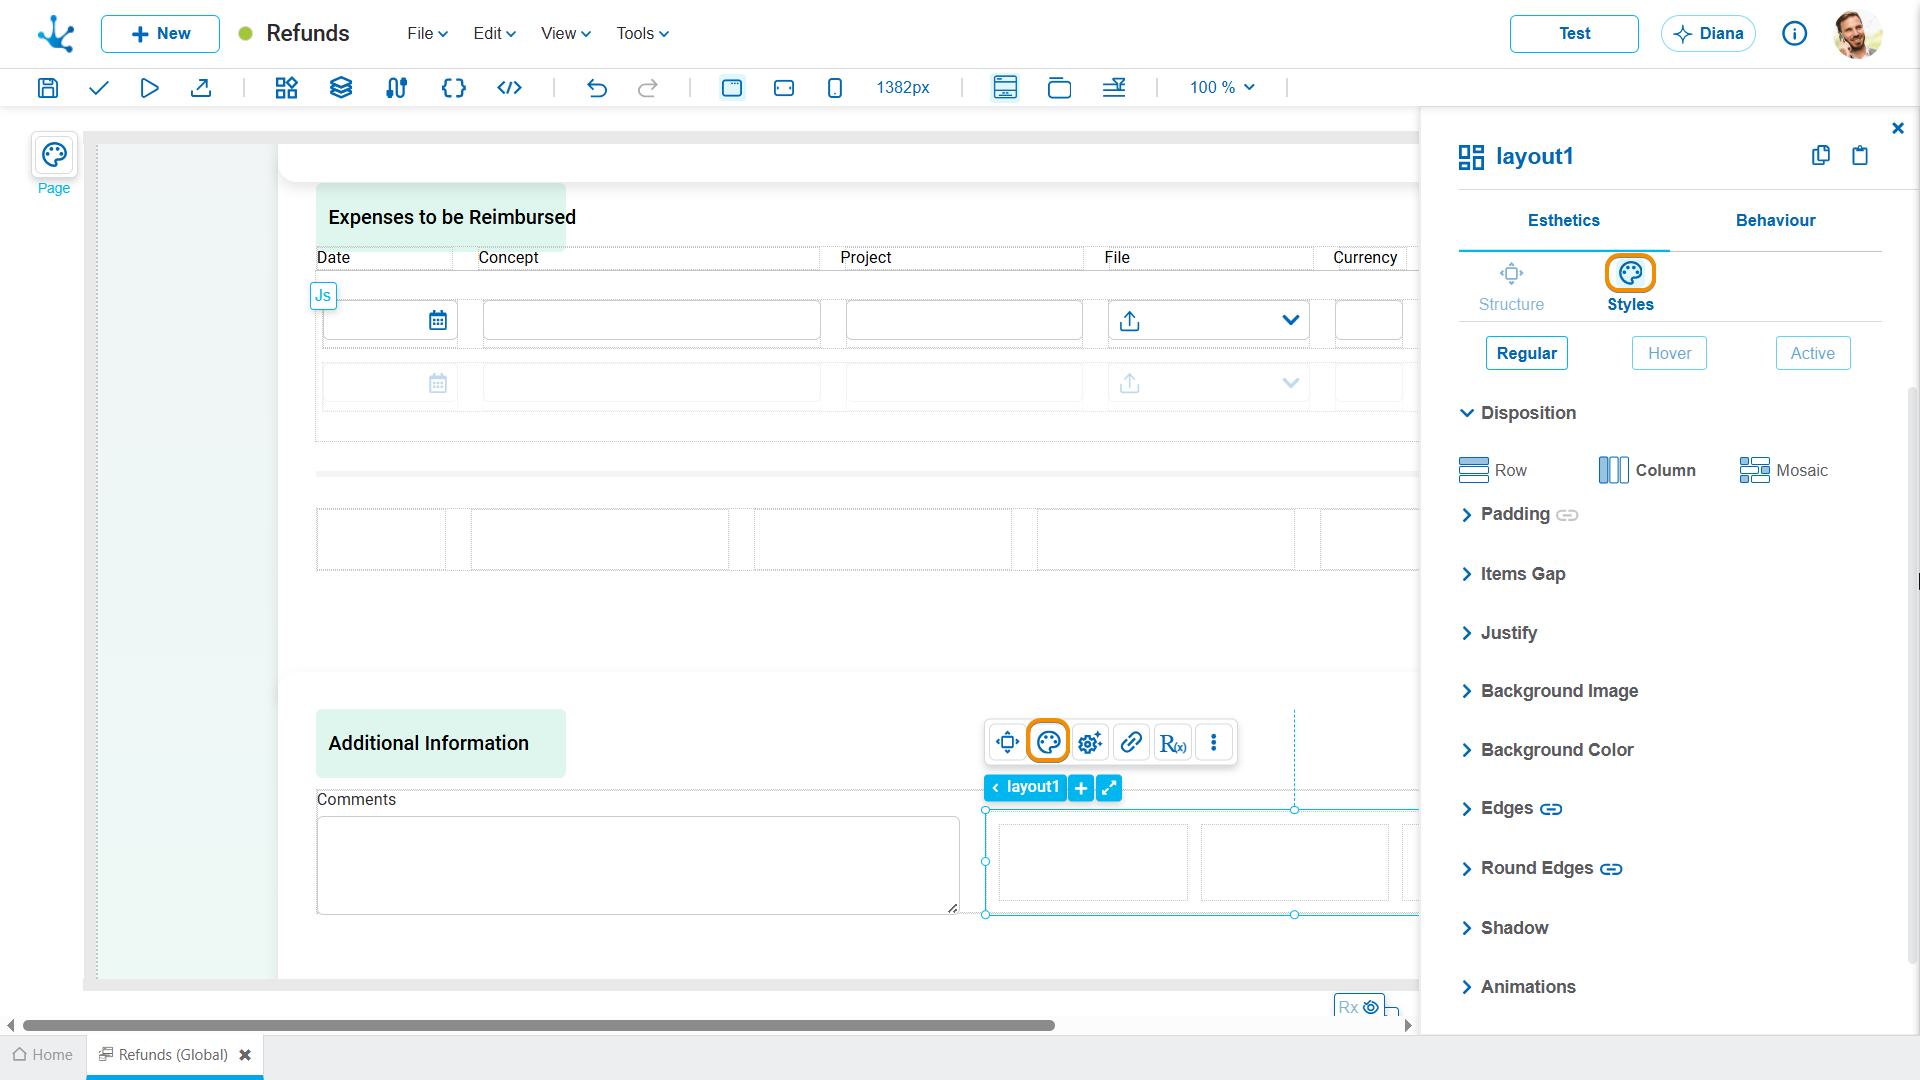Click the R(x) rules icon in floating toolbar
This screenshot has height=1080, width=1920.
(x=1173, y=742)
